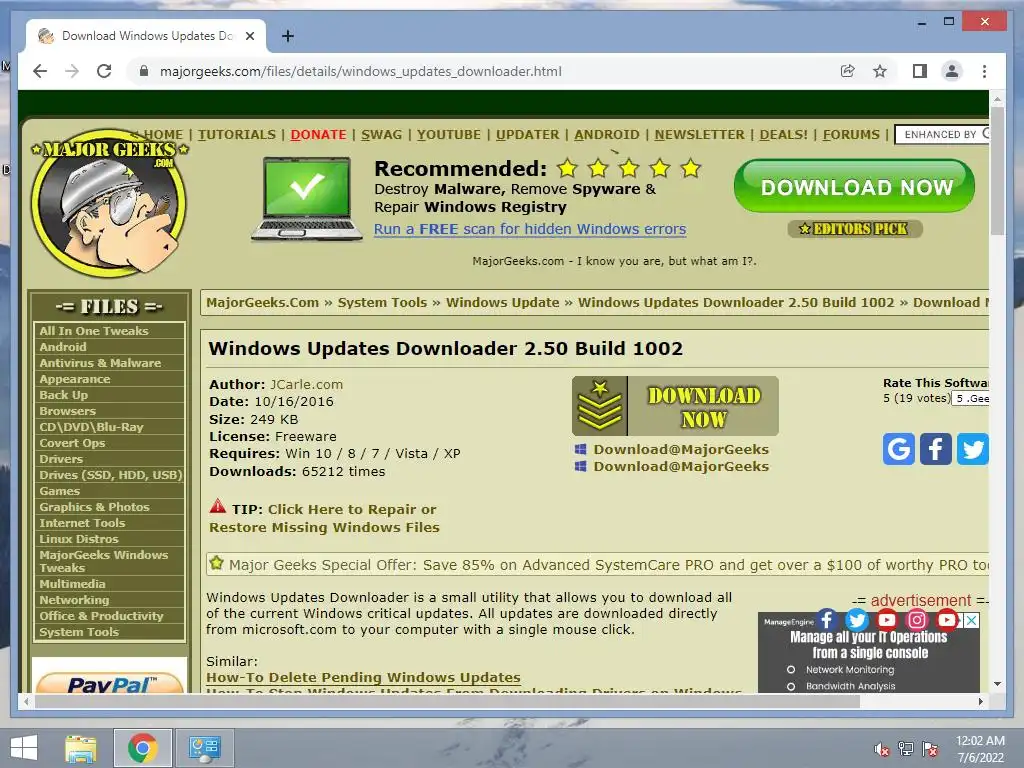The height and width of the screenshot is (768, 1024).
Task: Click Instagram icon in the advertisement
Action: (x=916, y=619)
